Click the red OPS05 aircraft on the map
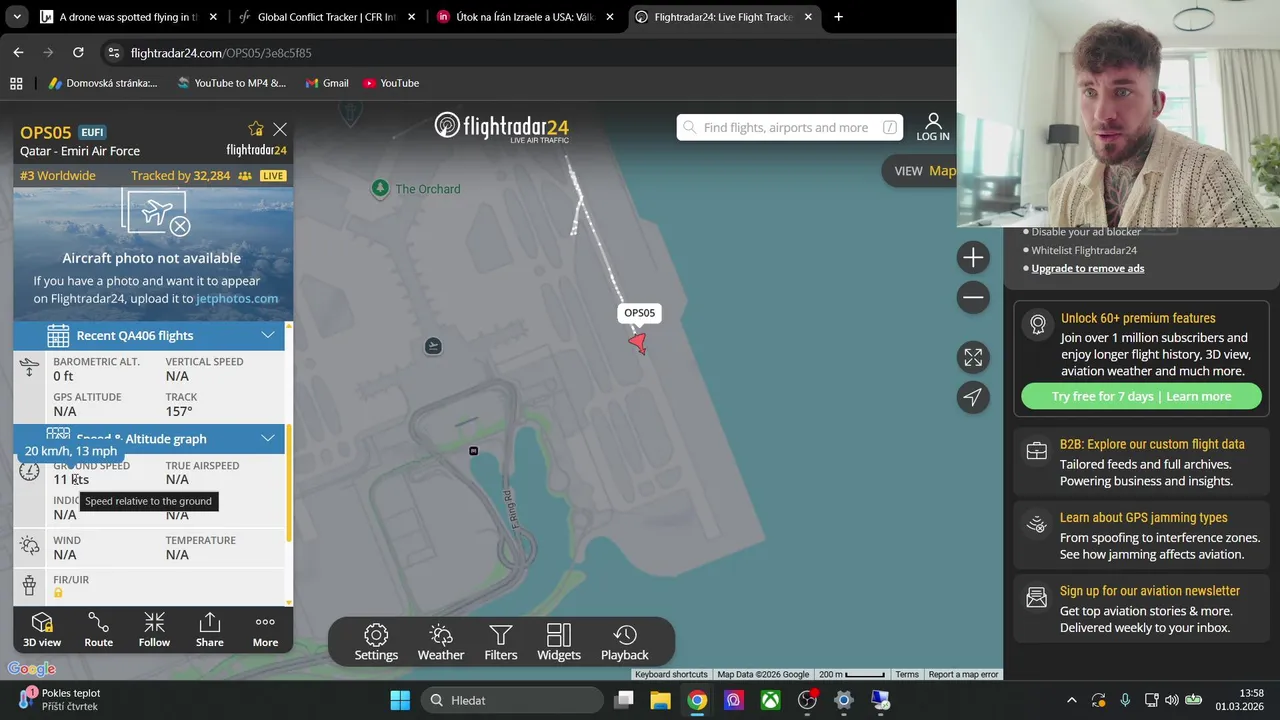1280x720 pixels. (638, 343)
